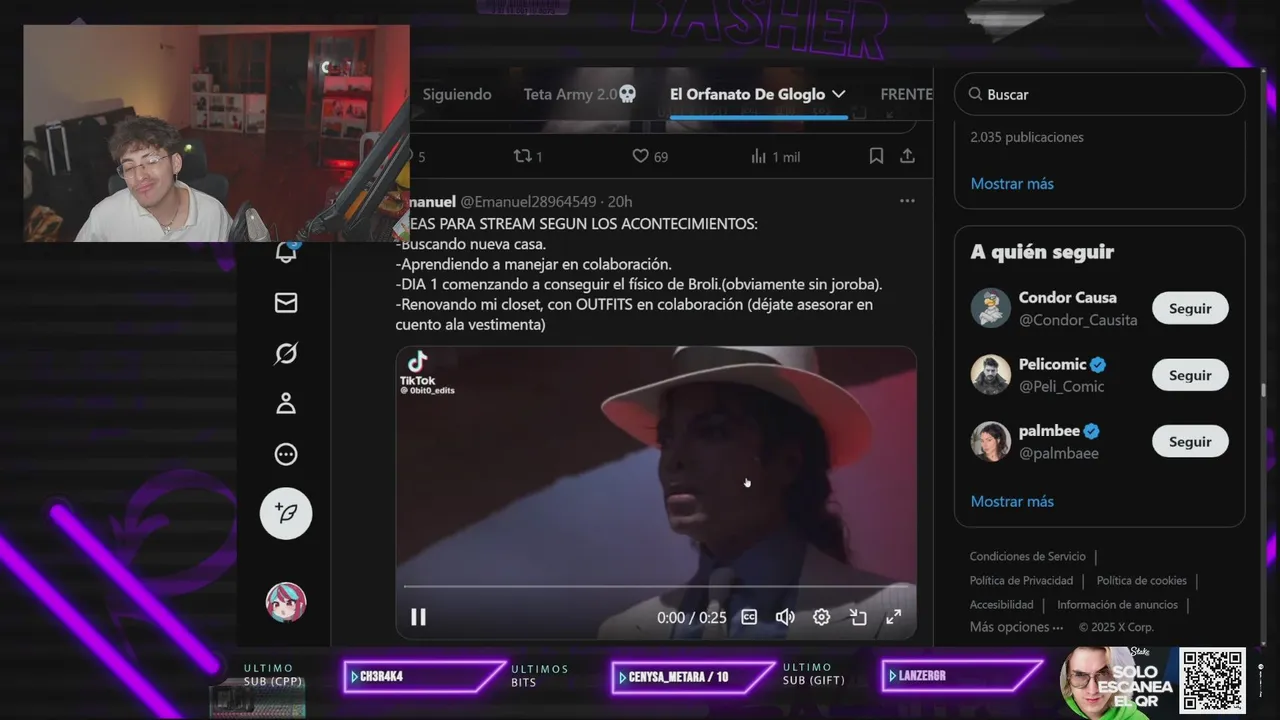Viewport: 1280px width, 720px height.
Task: Open the account avatar at sidebar bottom
Action: 286,602
